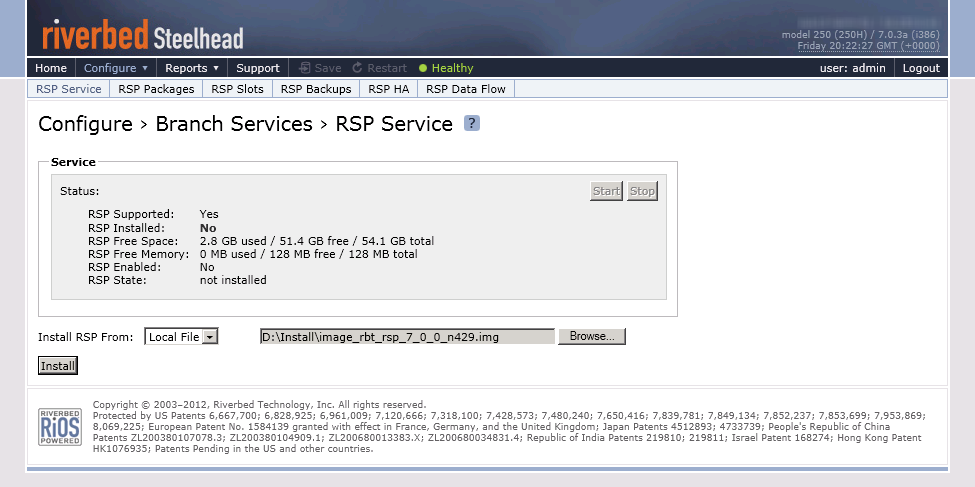Click the RiOS Powered logo
Image resolution: width=975 pixels, height=487 pixels.
pyautogui.click(x=60, y=427)
